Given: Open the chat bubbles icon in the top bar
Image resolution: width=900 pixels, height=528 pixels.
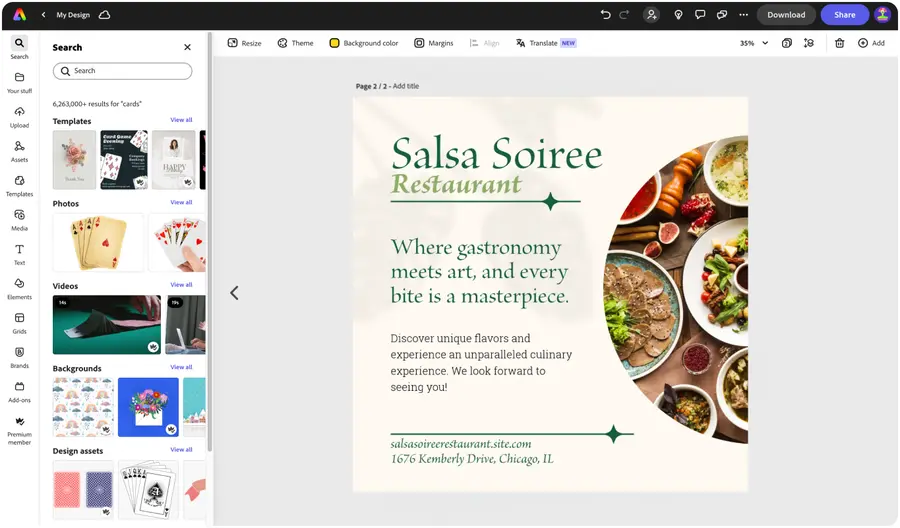Looking at the screenshot, I should tap(721, 15).
